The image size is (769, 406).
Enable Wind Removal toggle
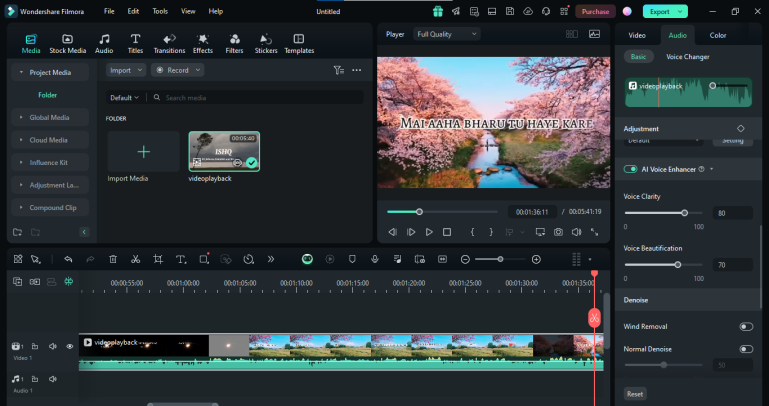tap(745, 326)
